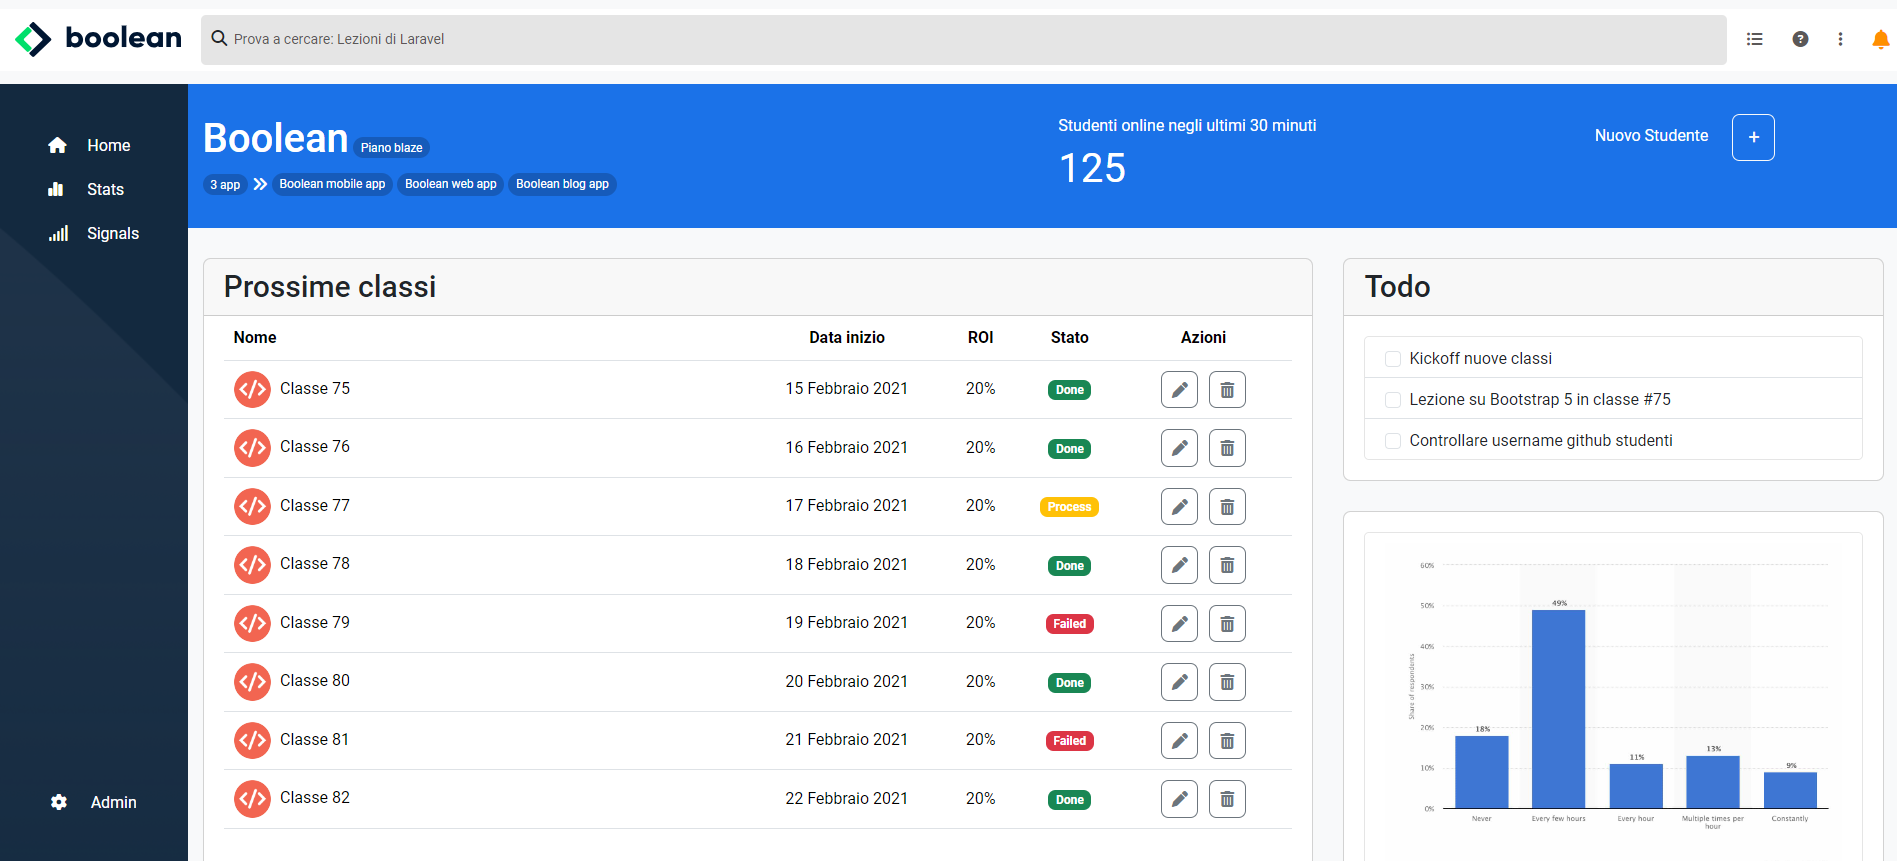Viewport: 1897px width, 861px height.
Task: Click the Boolean mobile app tag
Action: pyautogui.click(x=332, y=184)
